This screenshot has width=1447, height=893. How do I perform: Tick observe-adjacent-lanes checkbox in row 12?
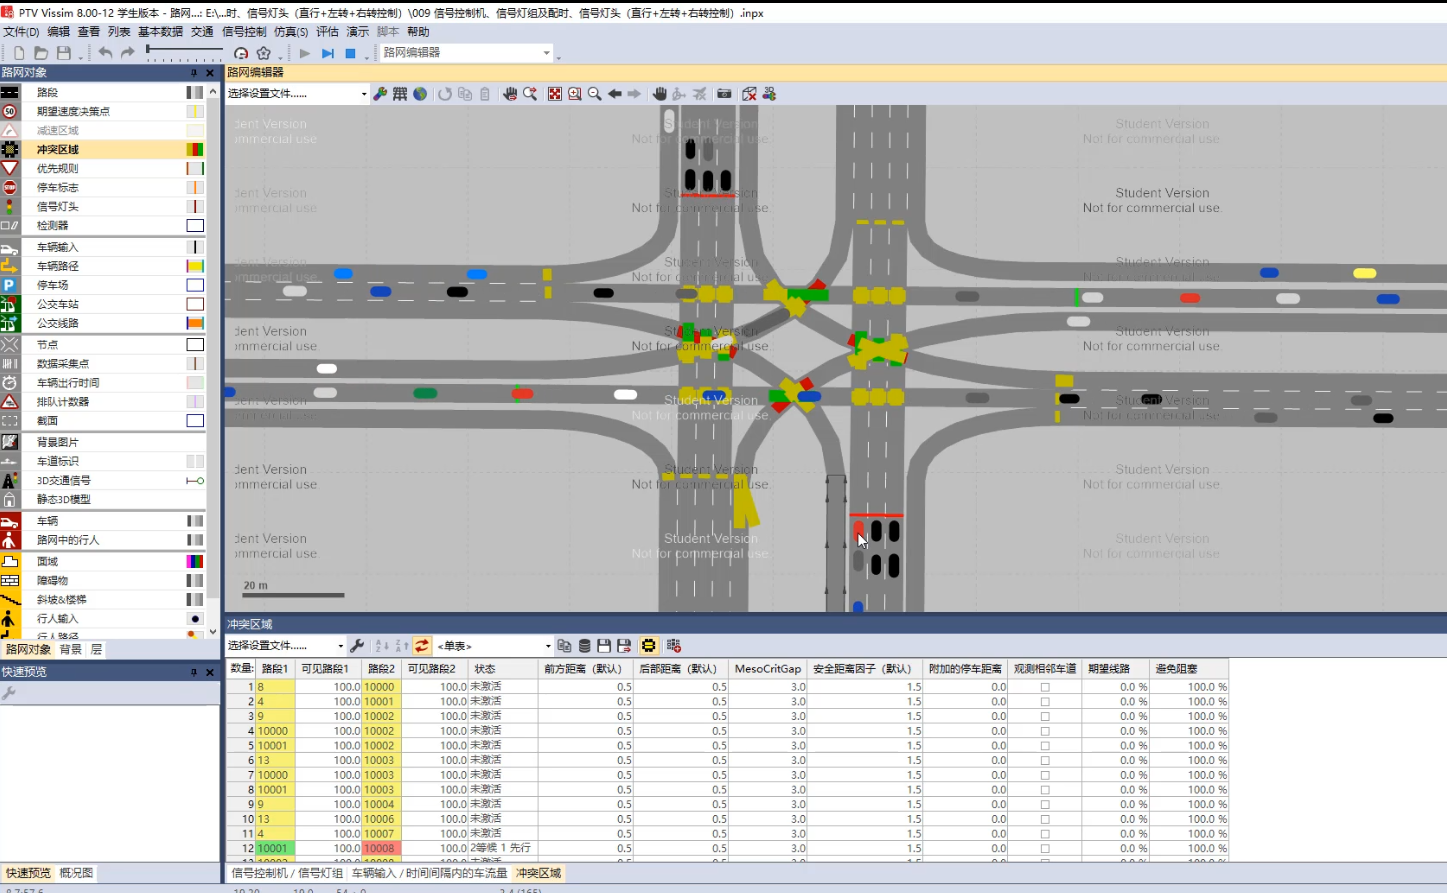pyautogui.click(x=1045, y=848)
